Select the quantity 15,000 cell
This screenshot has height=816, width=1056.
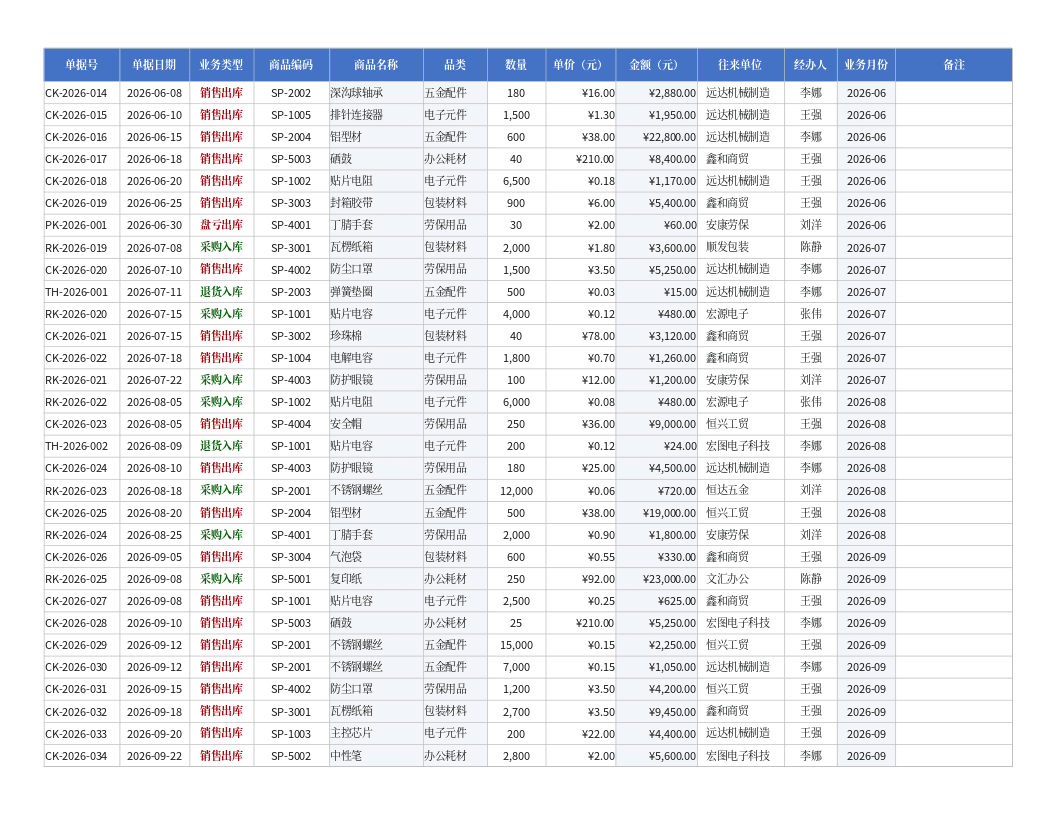517,645
